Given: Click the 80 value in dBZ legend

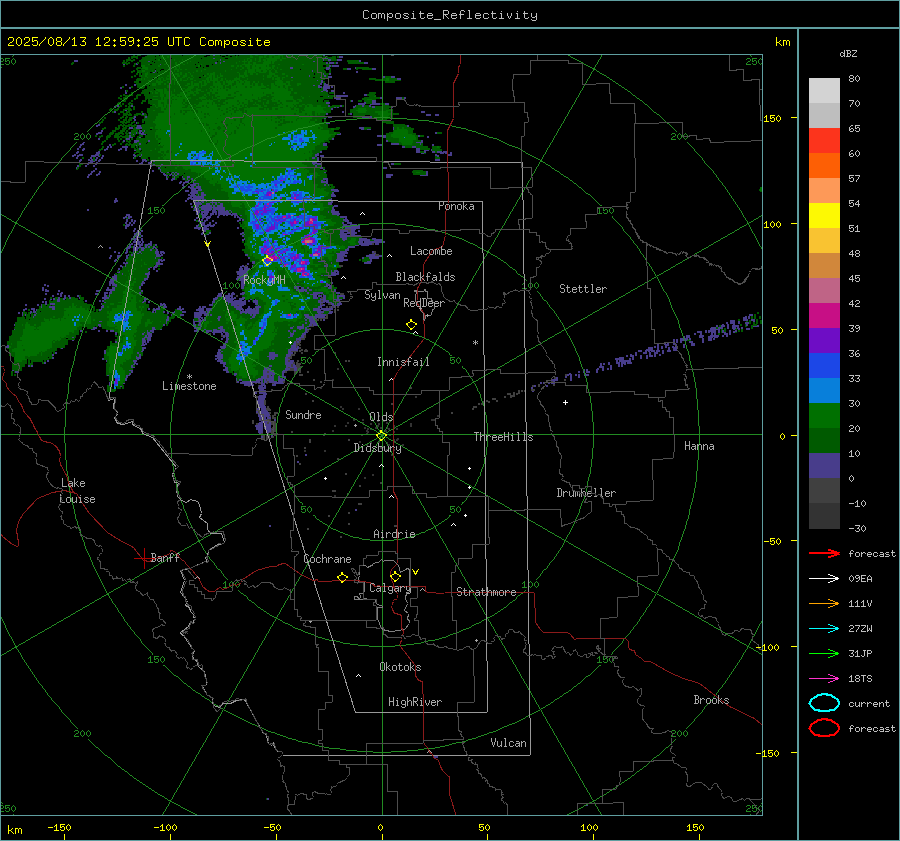Looking at the screenshot, I should pyautogui.click(x=854, y=79).
